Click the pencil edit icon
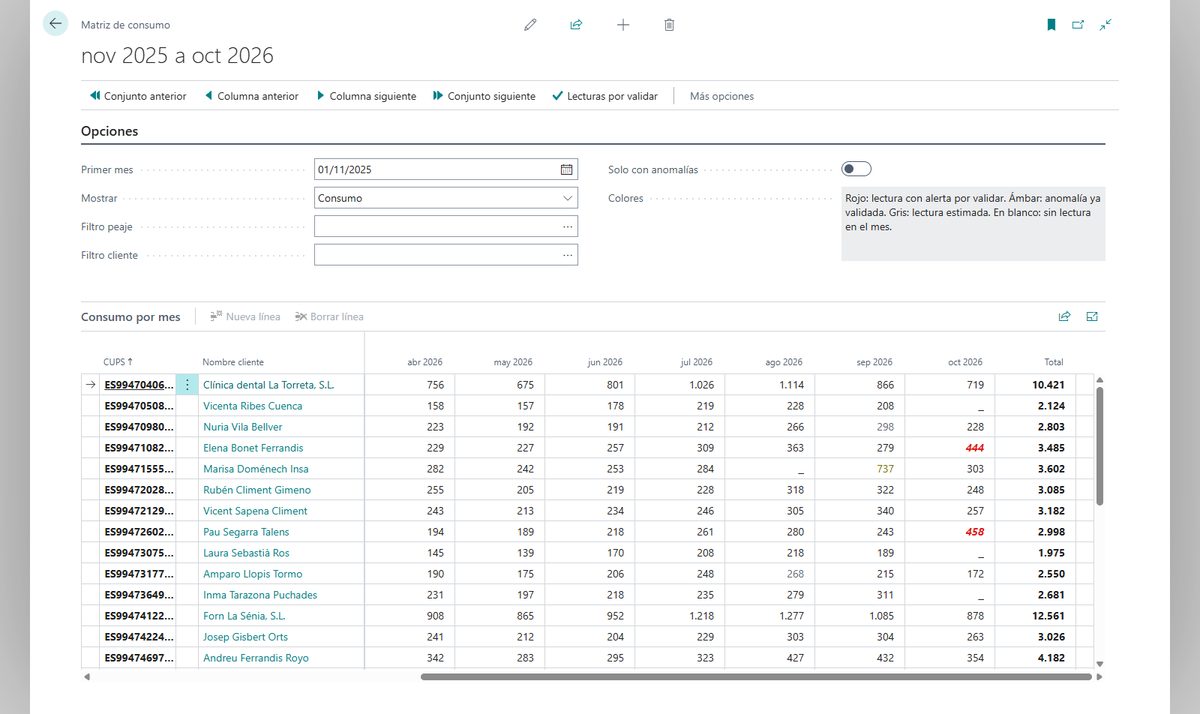 (x=530, y=25)
